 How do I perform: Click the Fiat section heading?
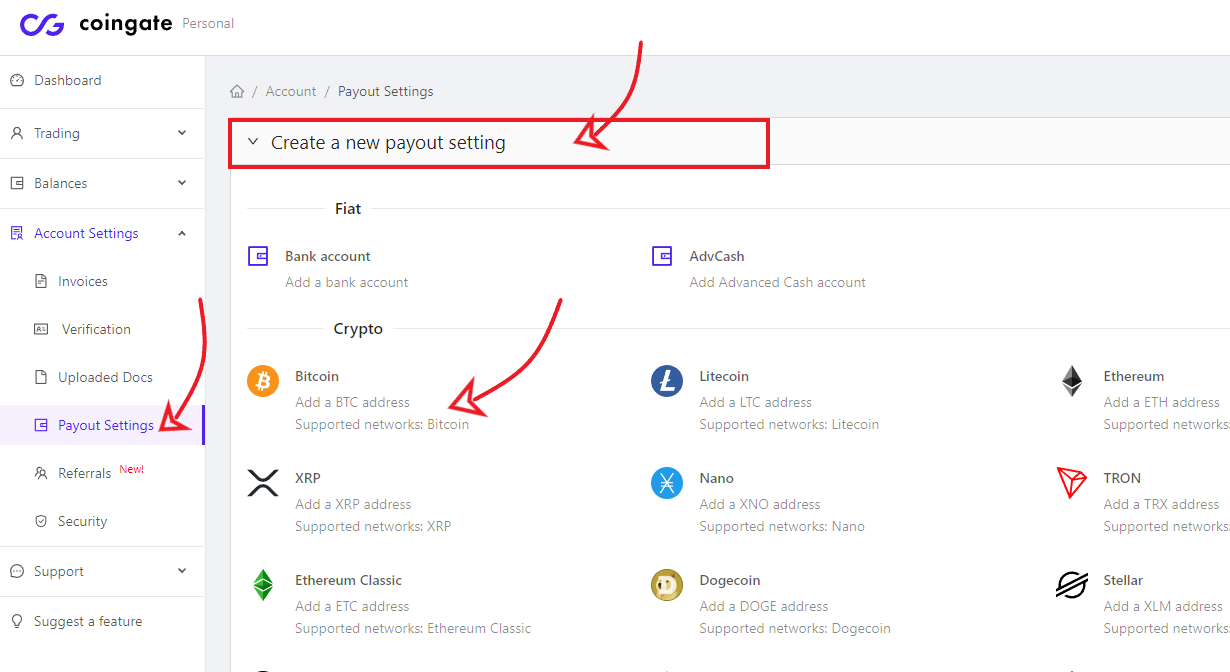coord(348,209)
